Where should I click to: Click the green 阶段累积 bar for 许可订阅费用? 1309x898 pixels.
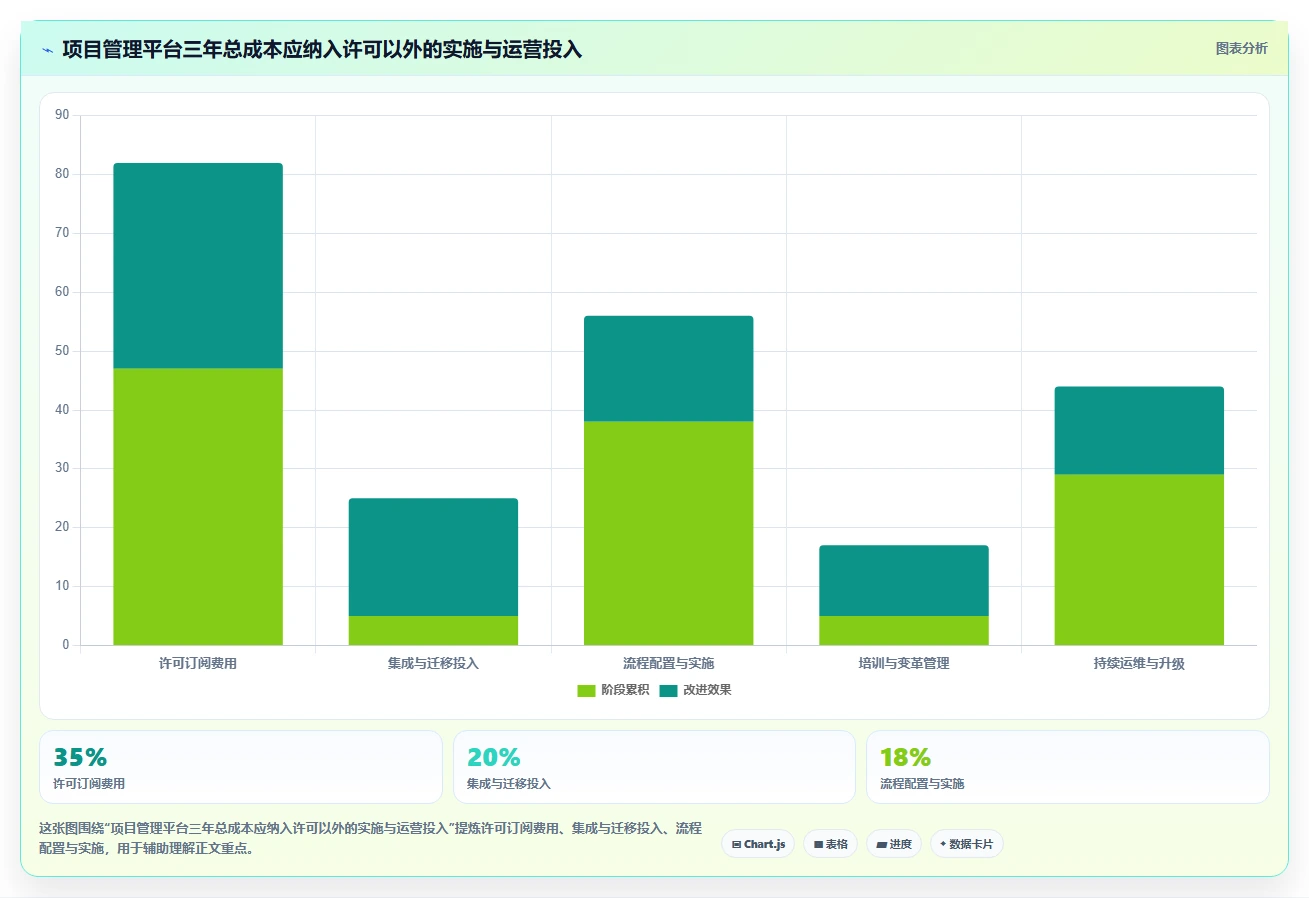[198, 507]
